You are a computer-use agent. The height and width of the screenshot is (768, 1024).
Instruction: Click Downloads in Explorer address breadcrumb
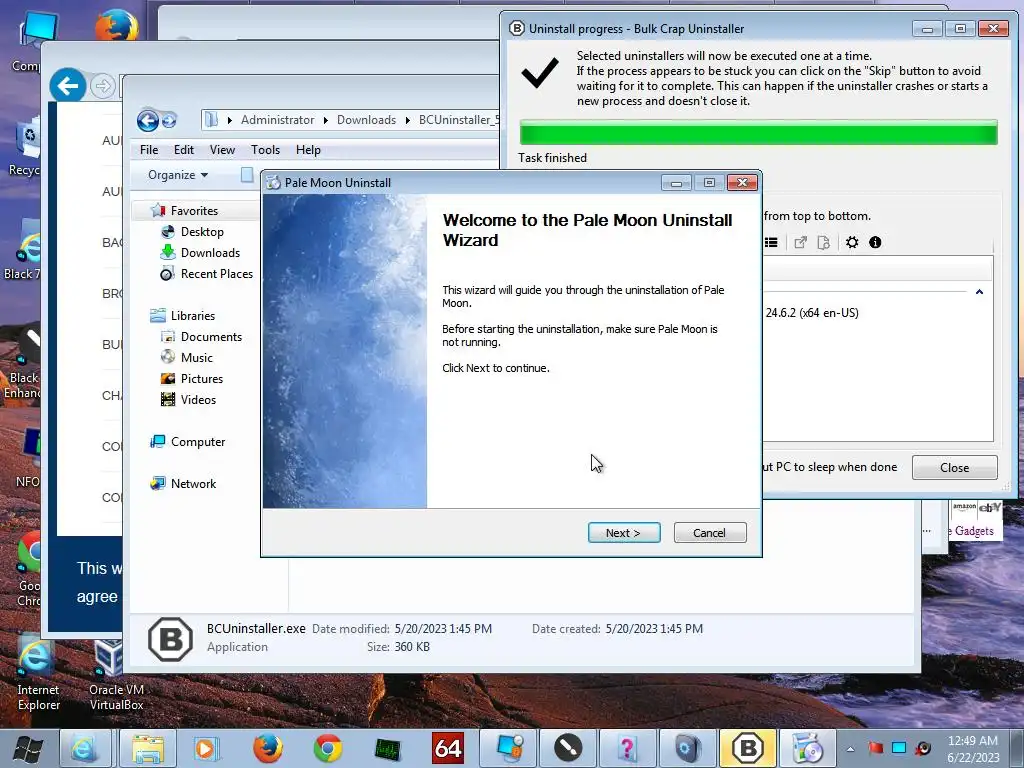point(366,120)
